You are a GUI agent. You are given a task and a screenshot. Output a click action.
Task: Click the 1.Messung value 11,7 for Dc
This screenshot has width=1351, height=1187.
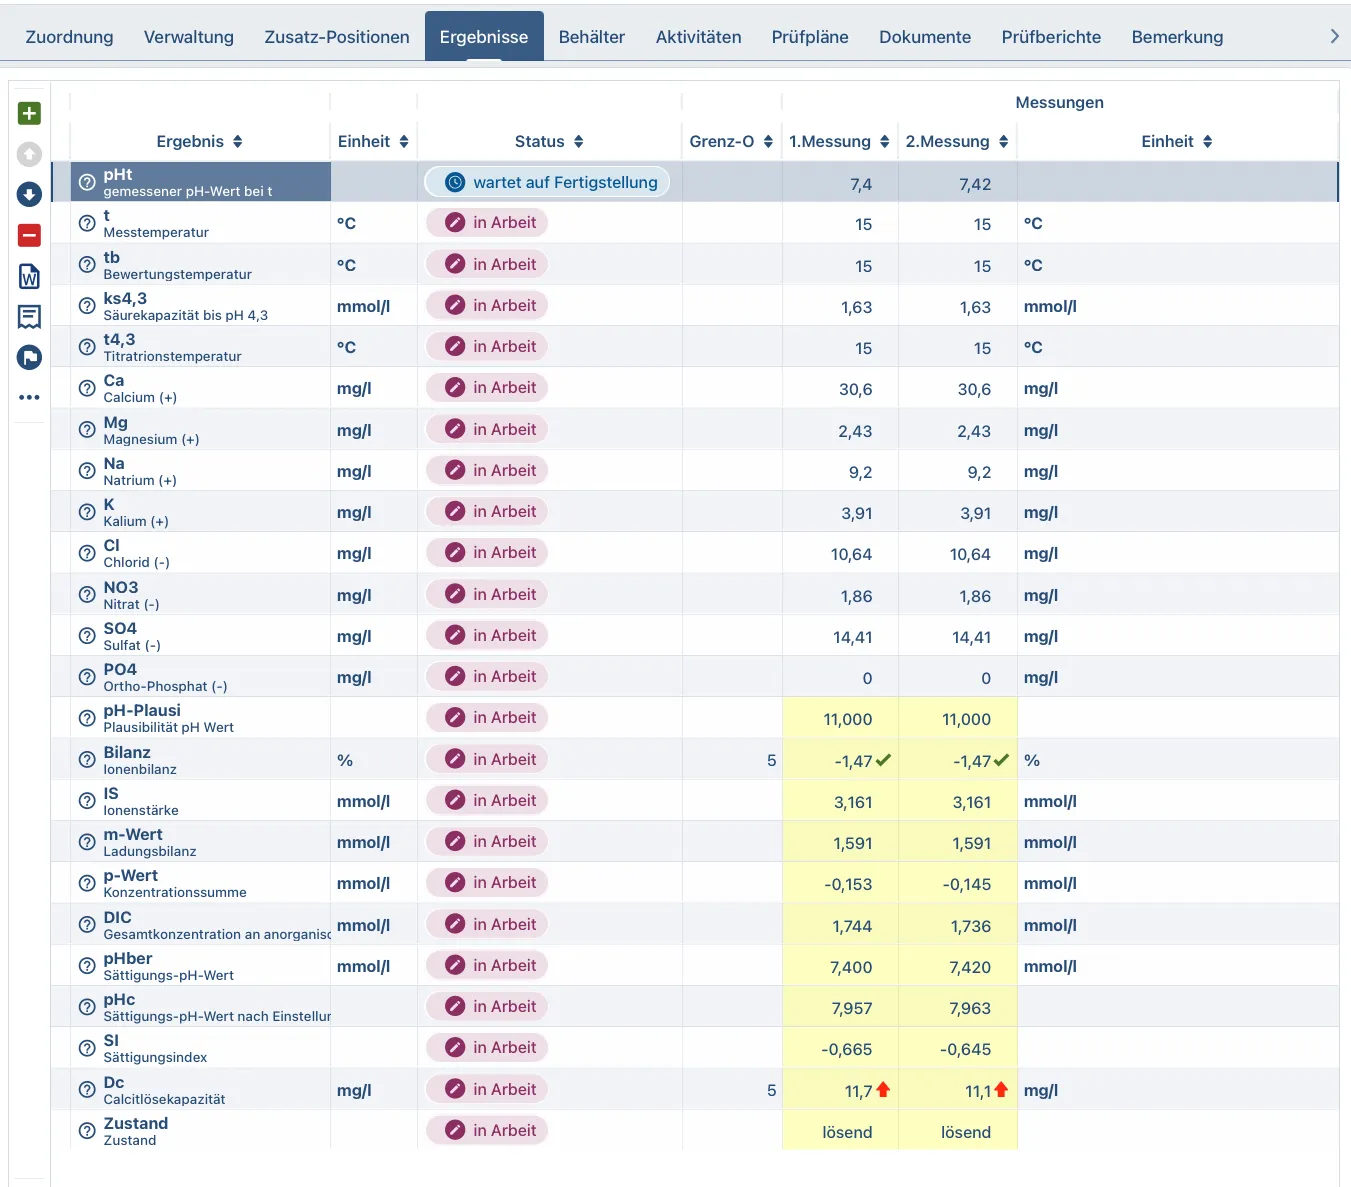858,1092
